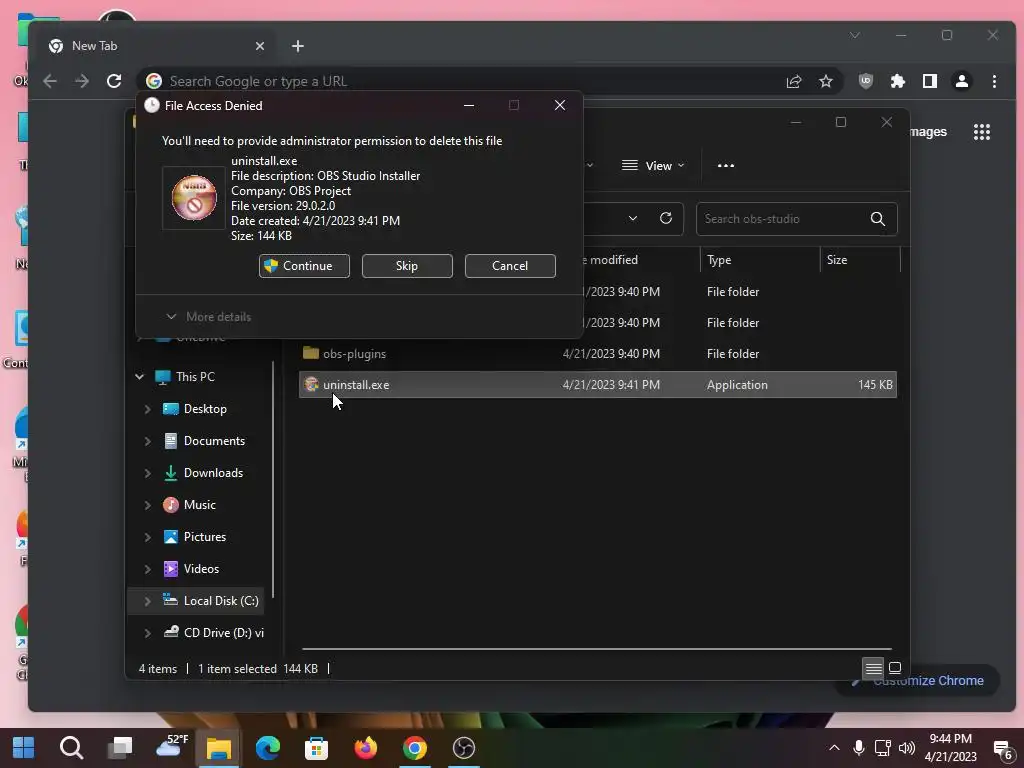1024x768 pixels.
Task: Select the uninstall.exe file row
Action: 598,385
